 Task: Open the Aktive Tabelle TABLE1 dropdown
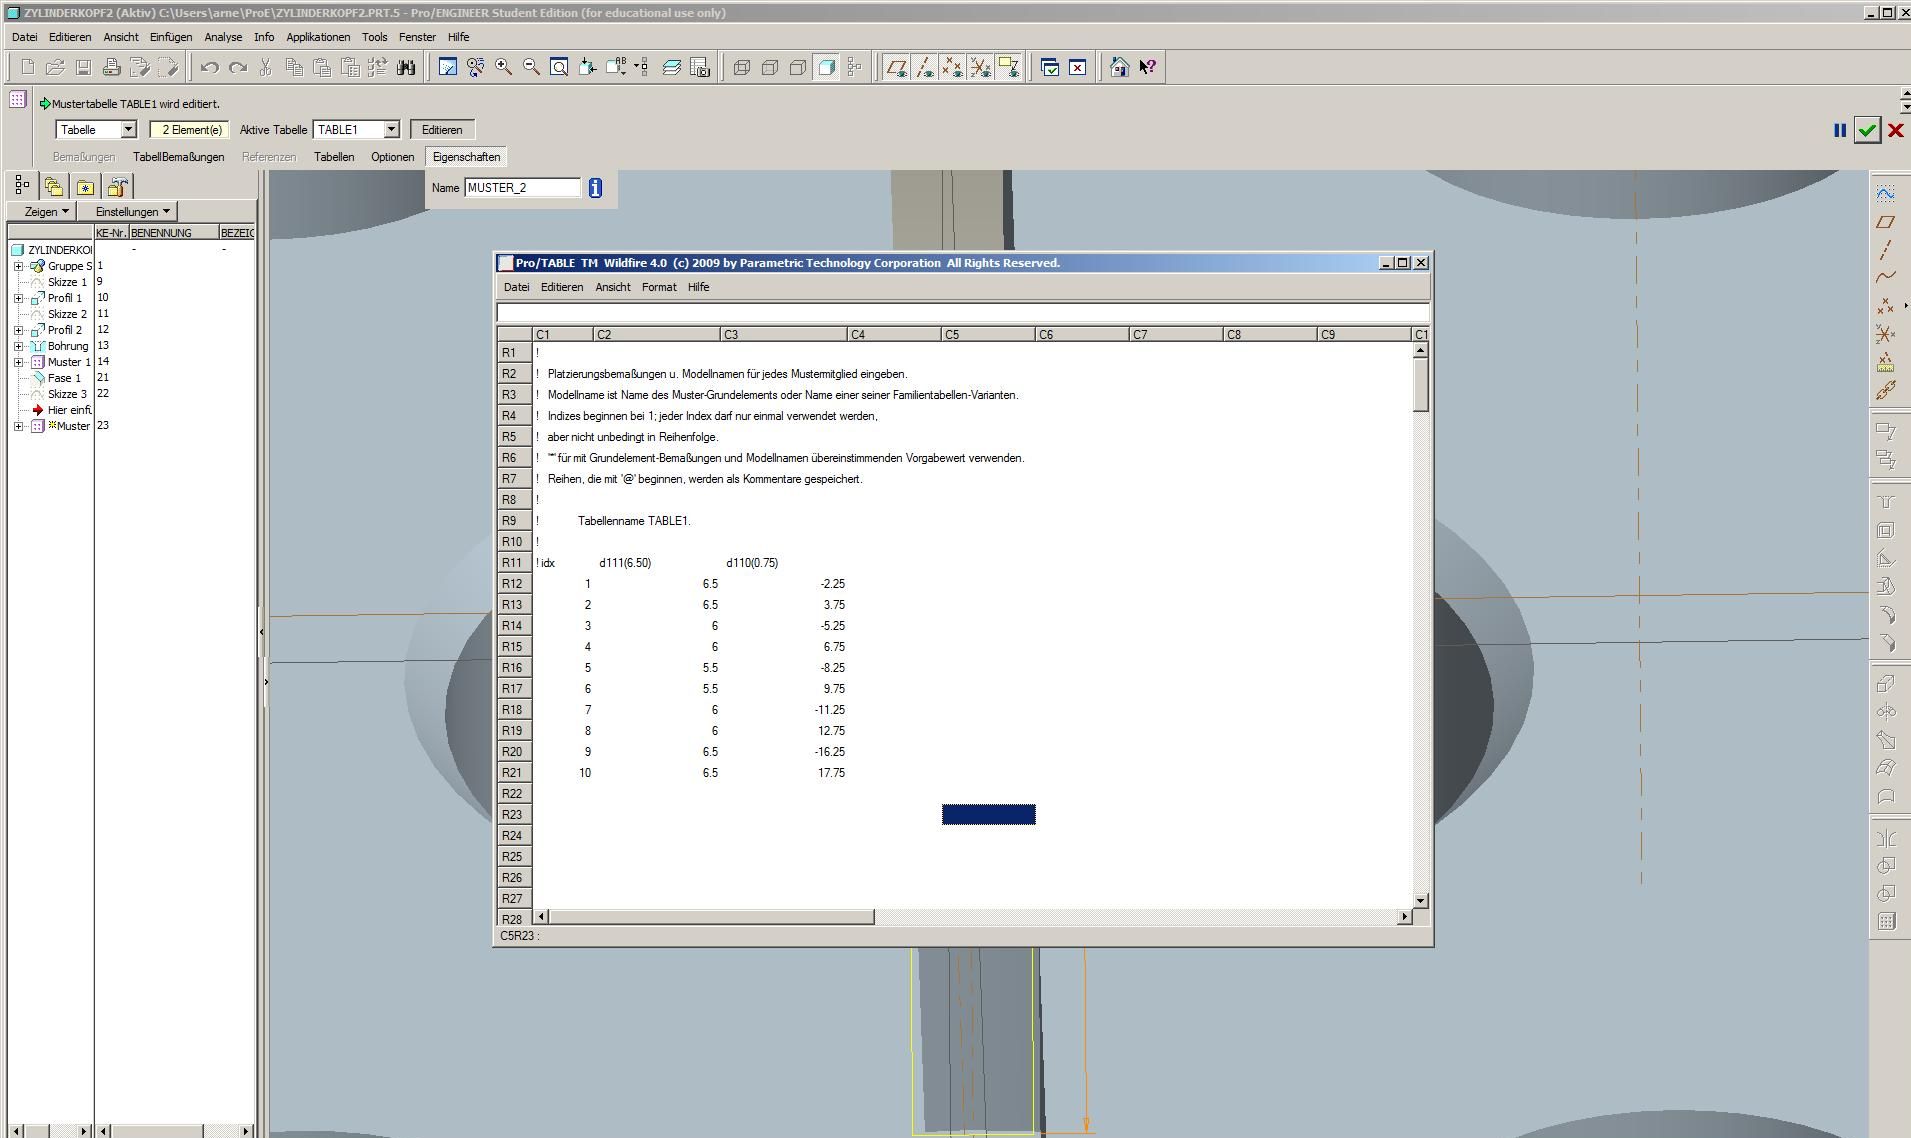click(392, 130)
